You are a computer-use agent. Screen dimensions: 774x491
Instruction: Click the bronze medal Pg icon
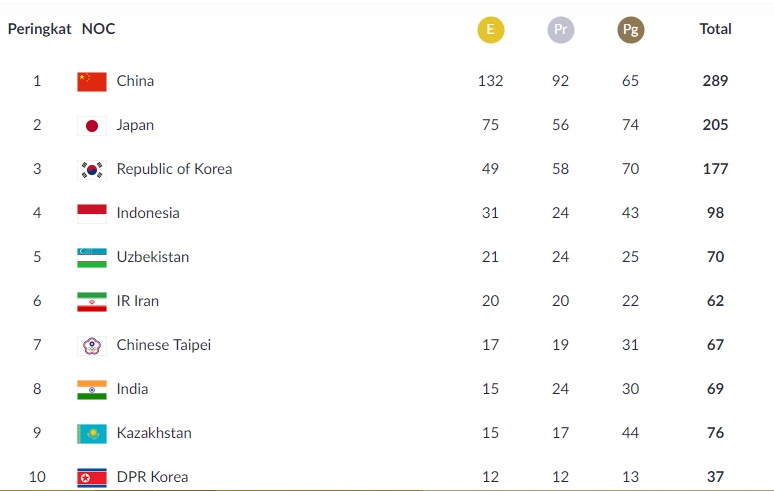pos(630,30)
